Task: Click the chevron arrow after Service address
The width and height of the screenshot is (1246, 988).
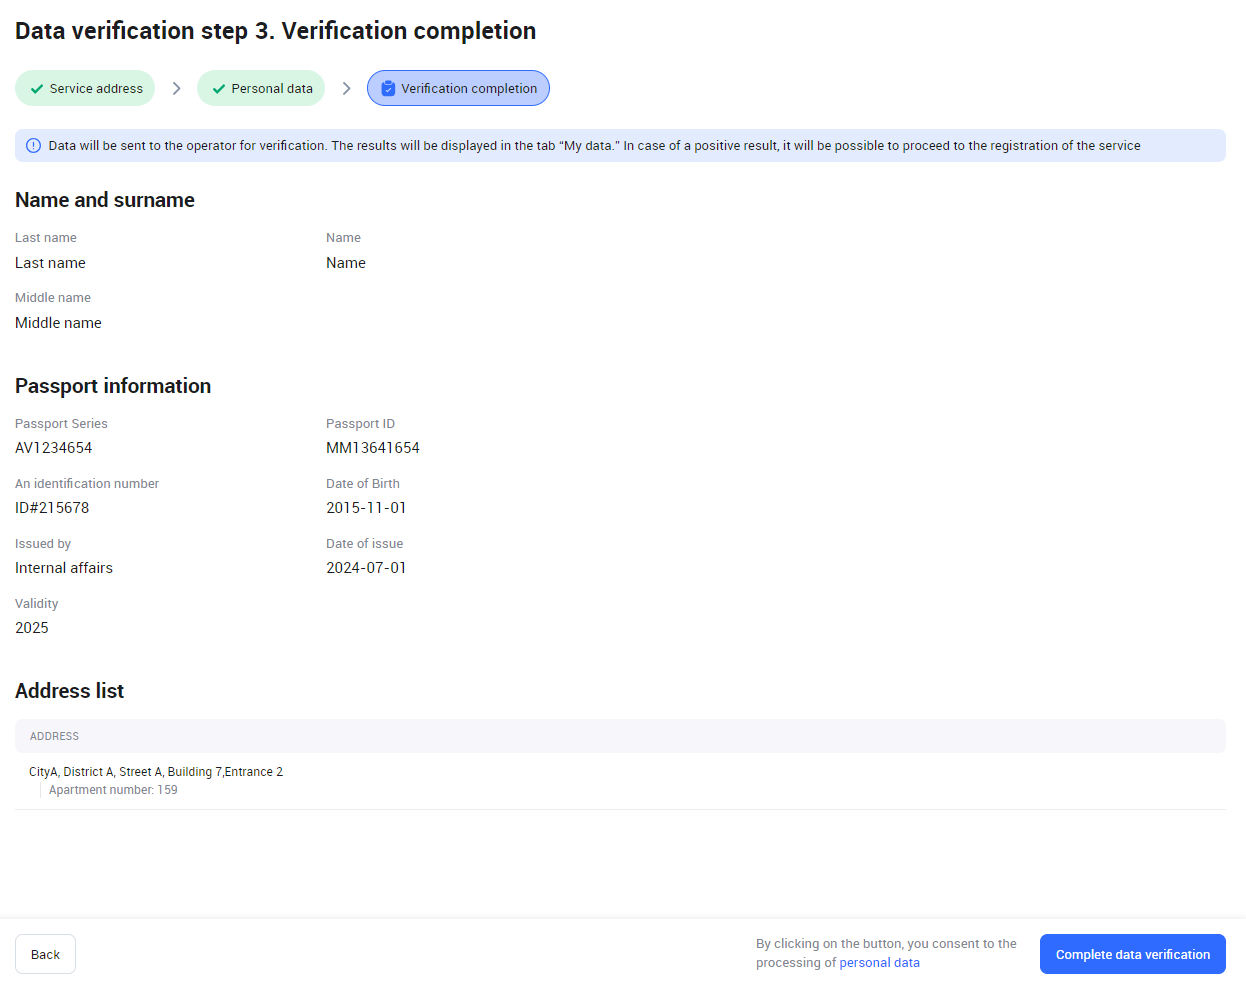Action: point(176,89)
